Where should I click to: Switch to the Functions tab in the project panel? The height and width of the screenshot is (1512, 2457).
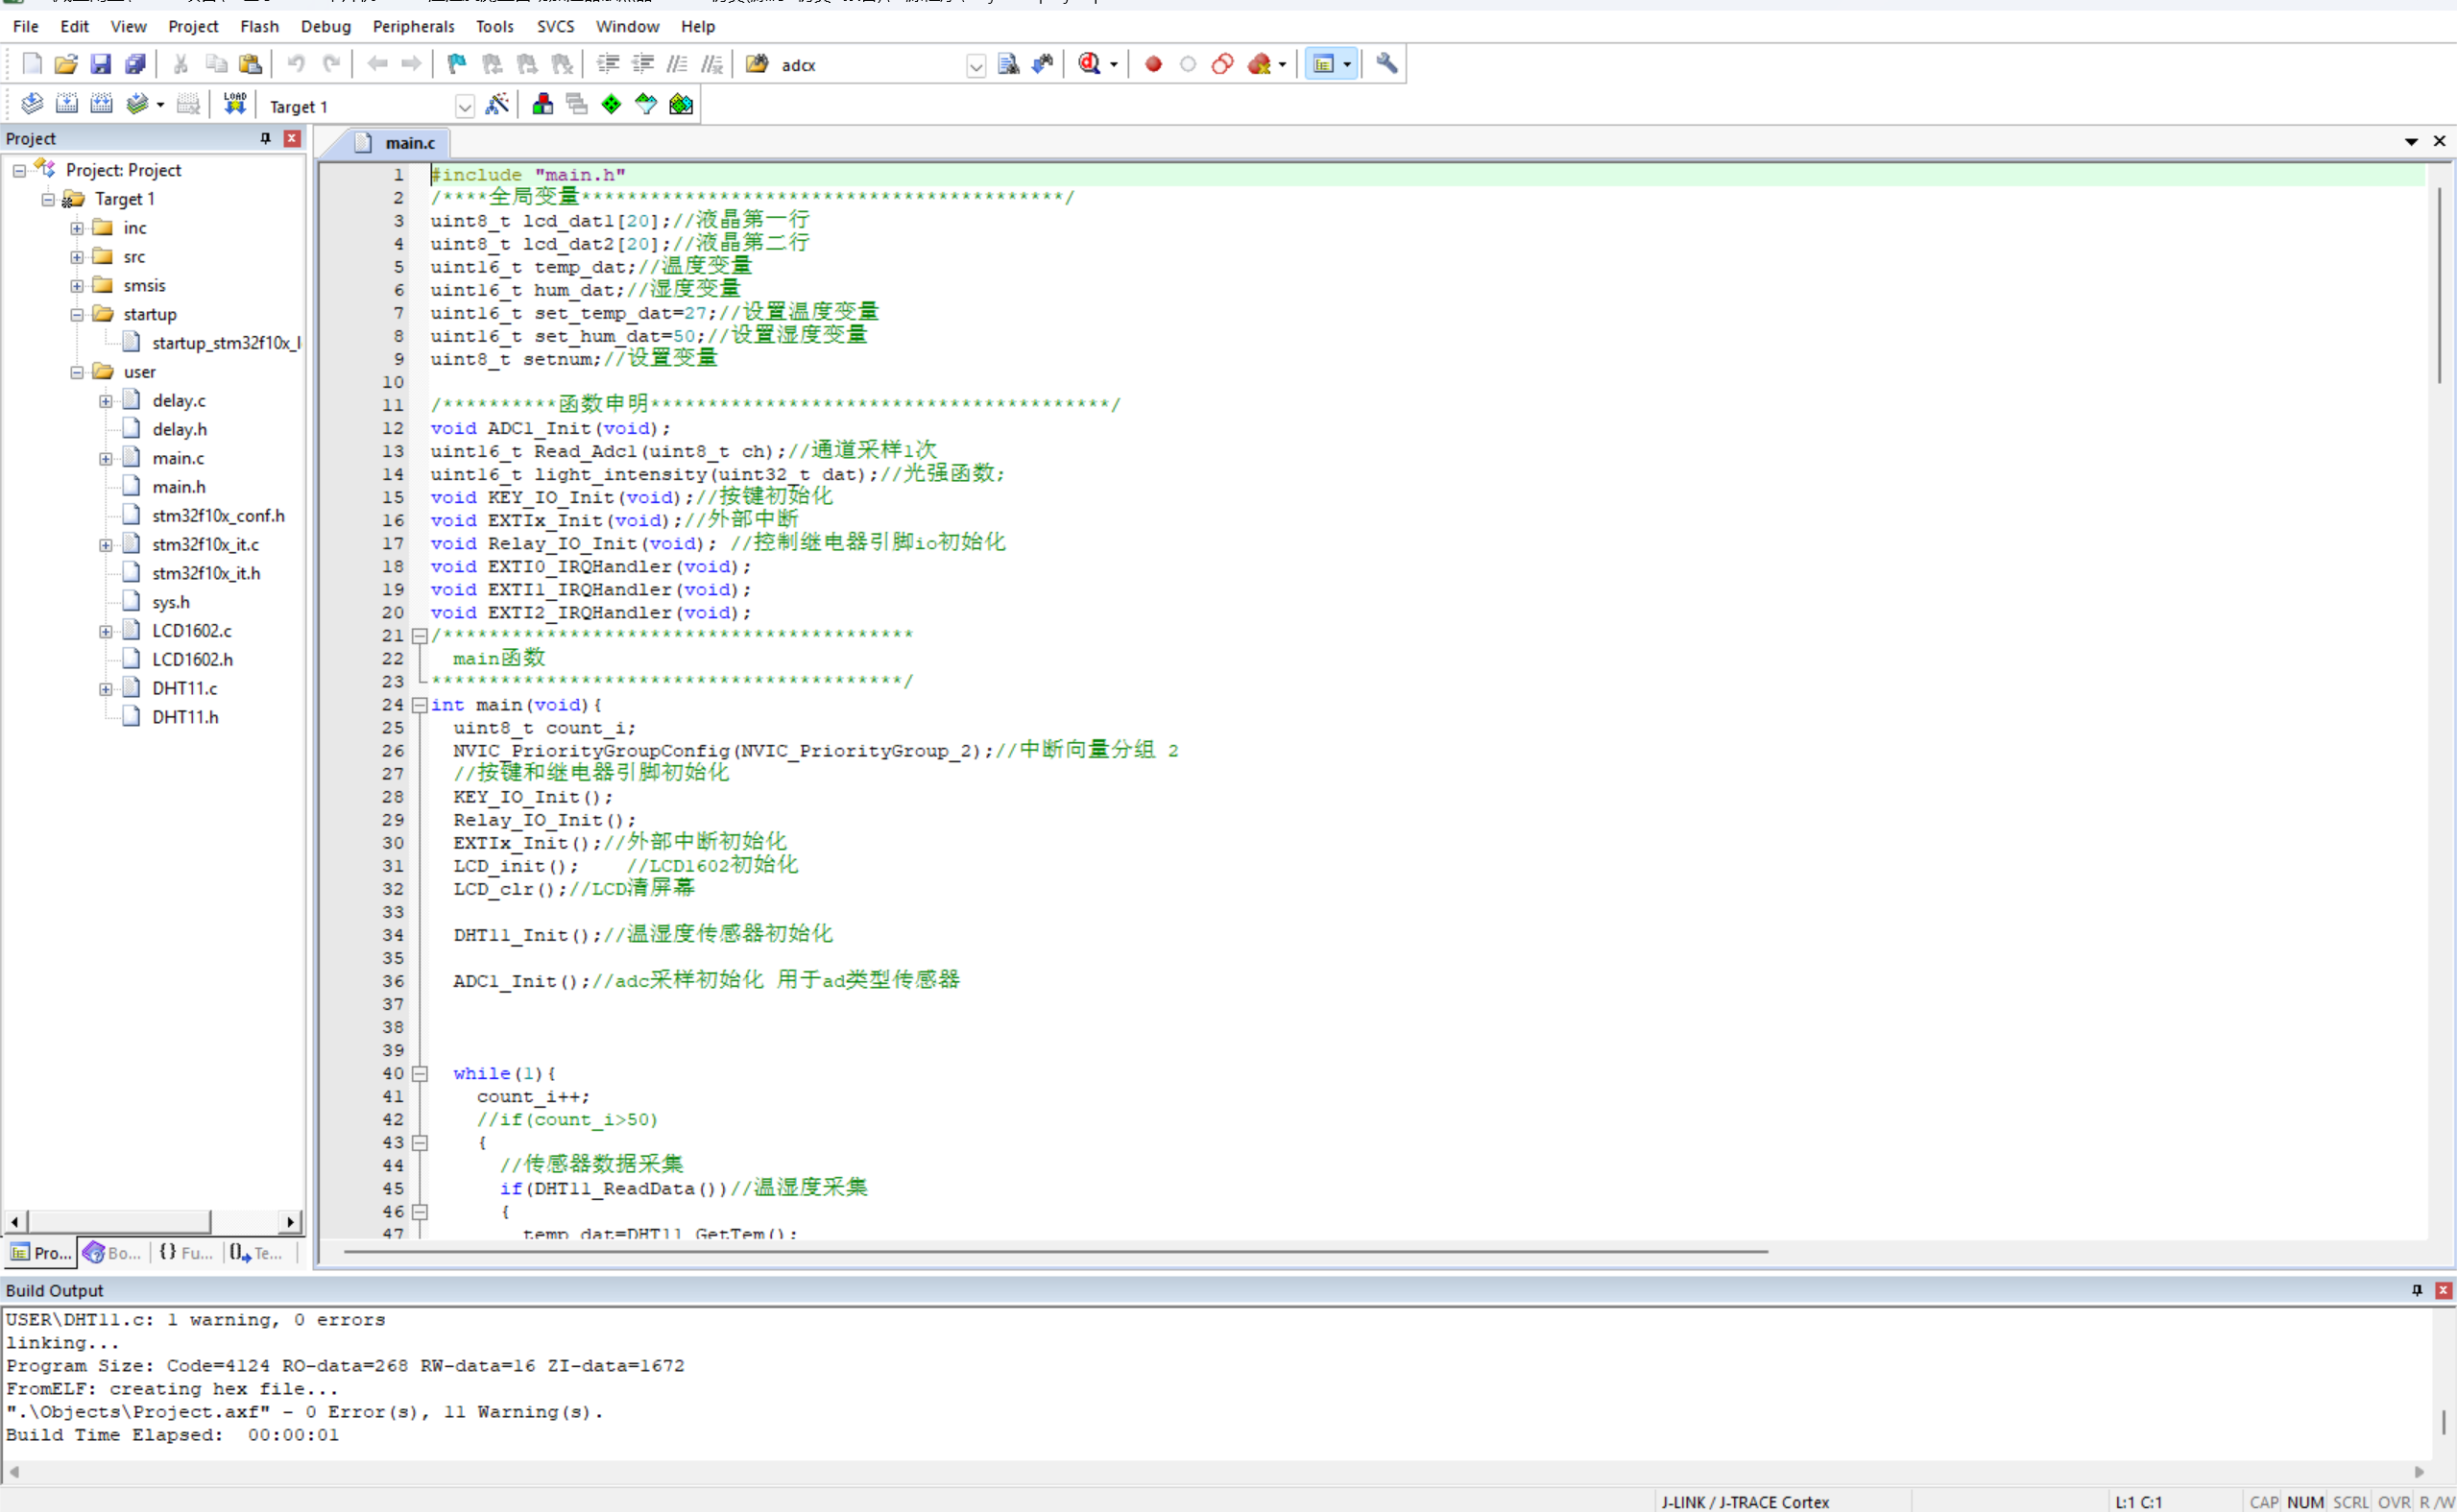pyautogui.click(x=186, y=1253)
